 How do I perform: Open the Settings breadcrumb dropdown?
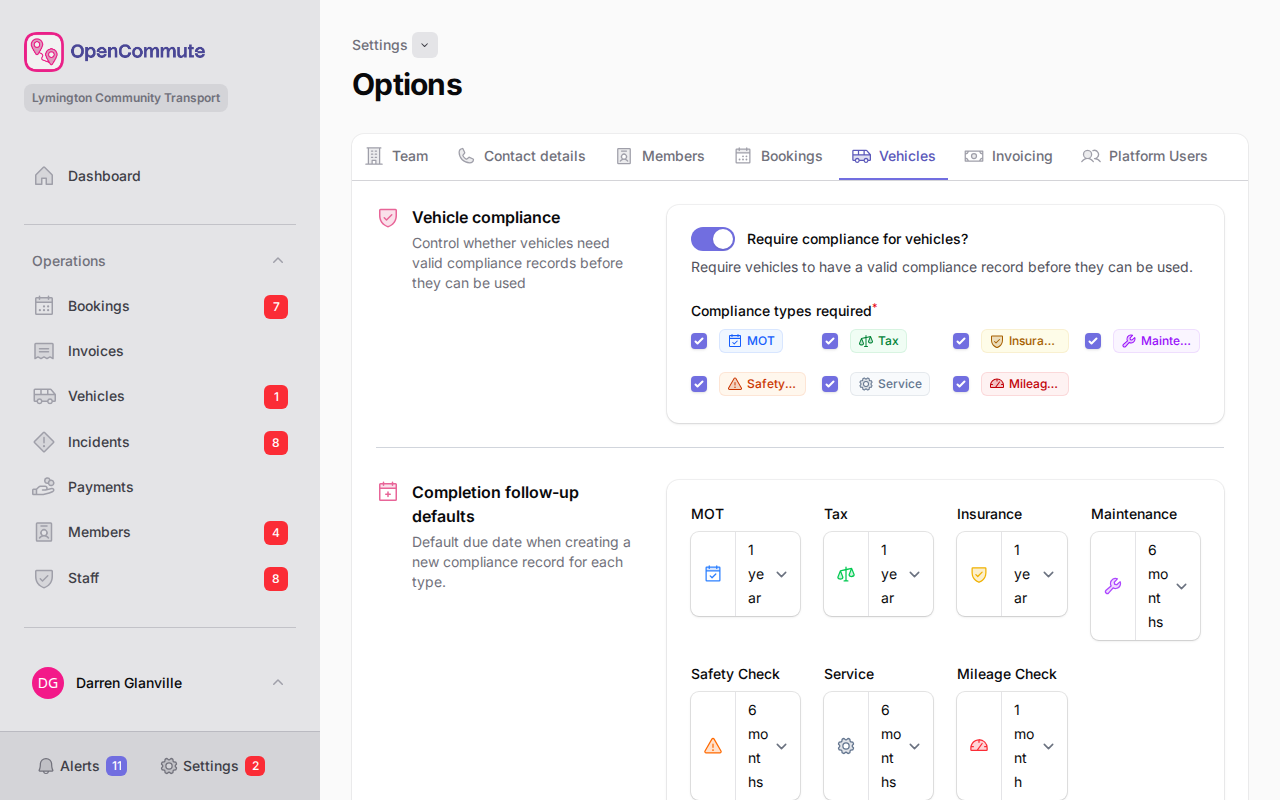(425, 45)
